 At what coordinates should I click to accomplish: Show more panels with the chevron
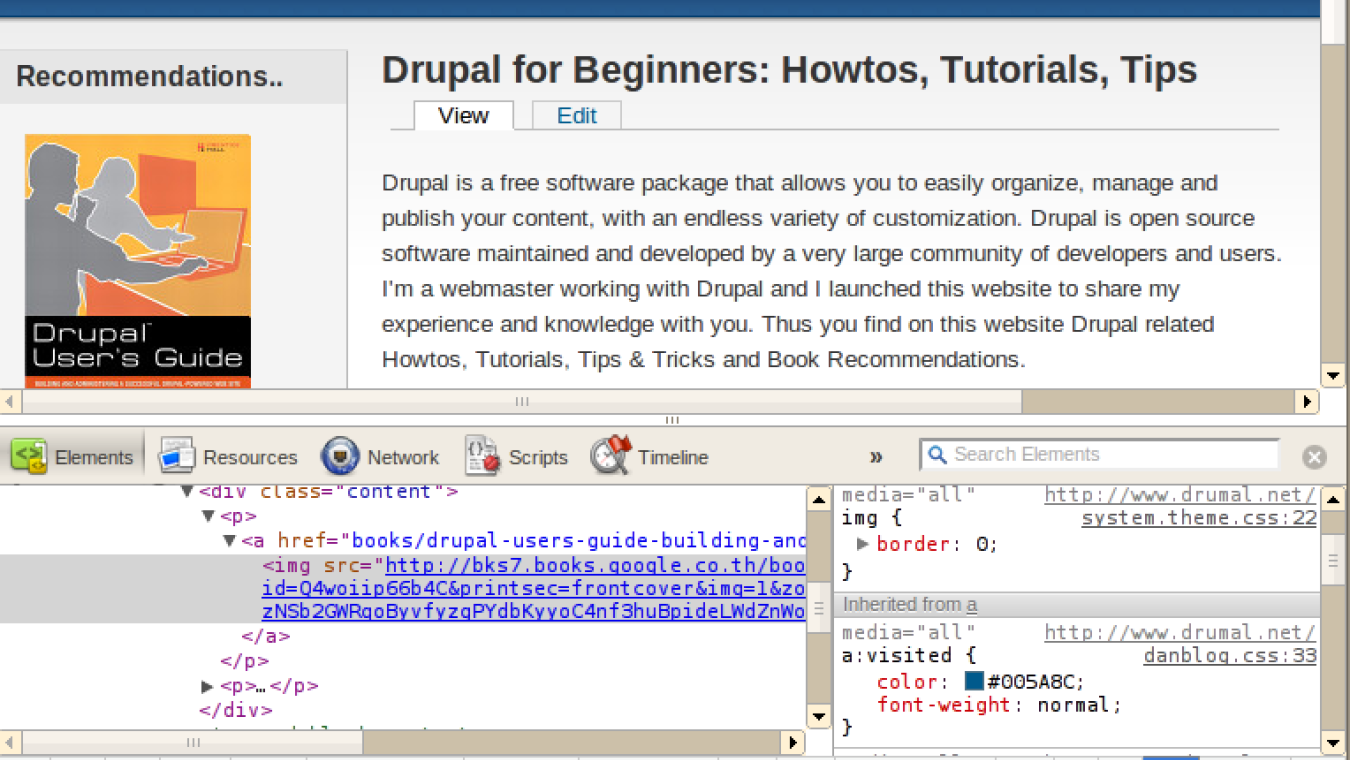coord(876,457)
